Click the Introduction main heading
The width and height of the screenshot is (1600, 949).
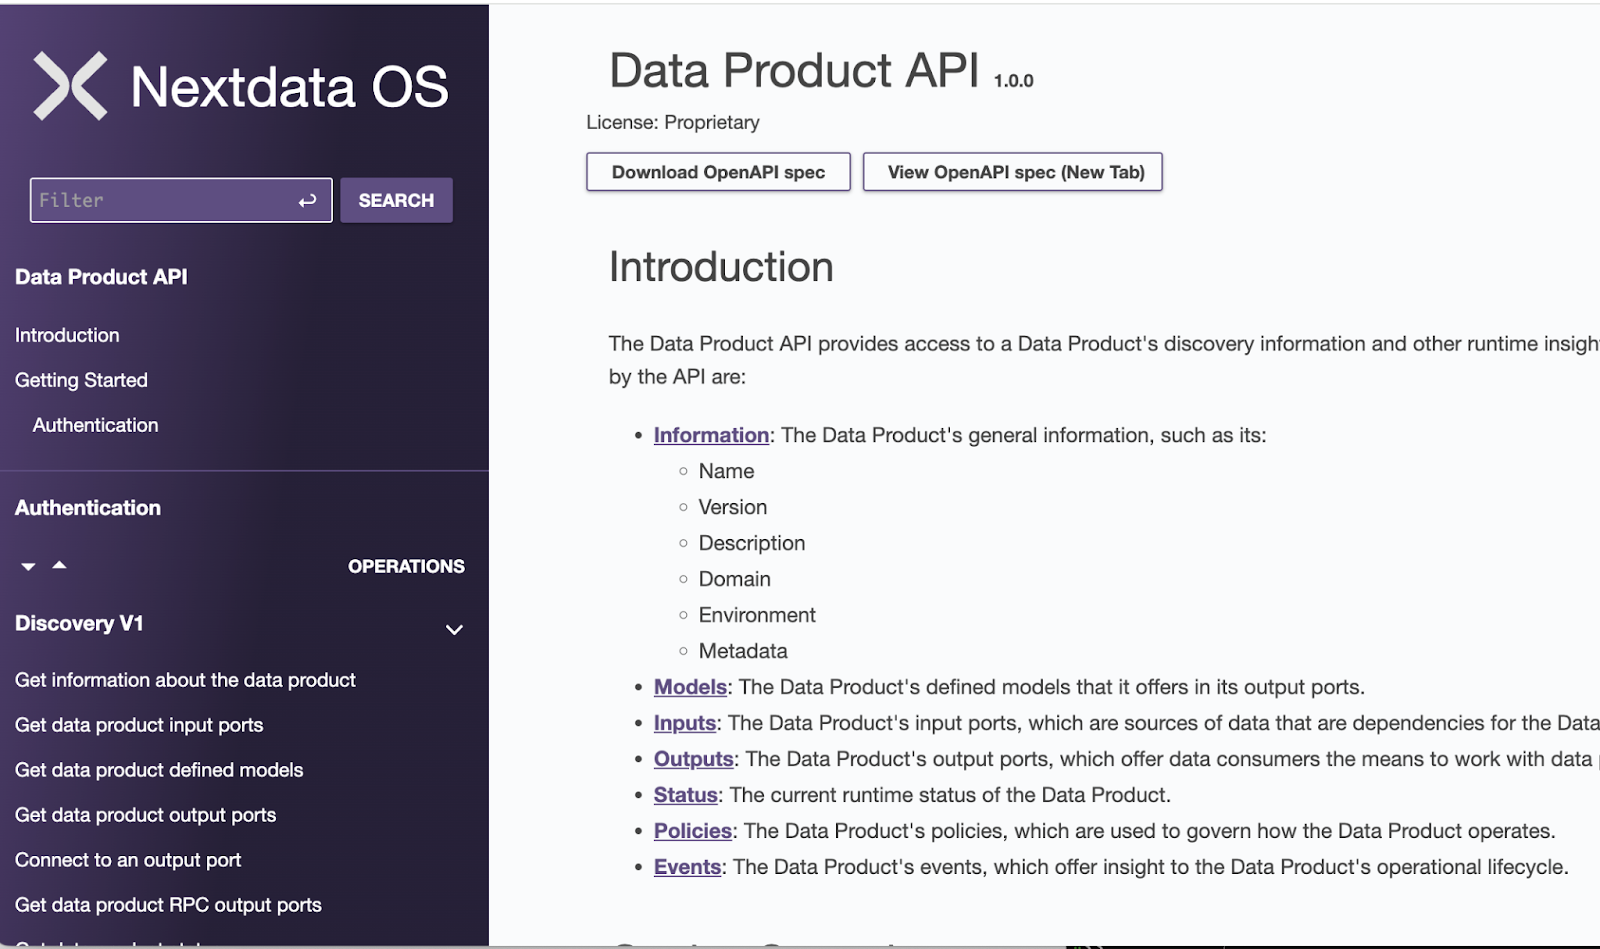click(721, 267)
